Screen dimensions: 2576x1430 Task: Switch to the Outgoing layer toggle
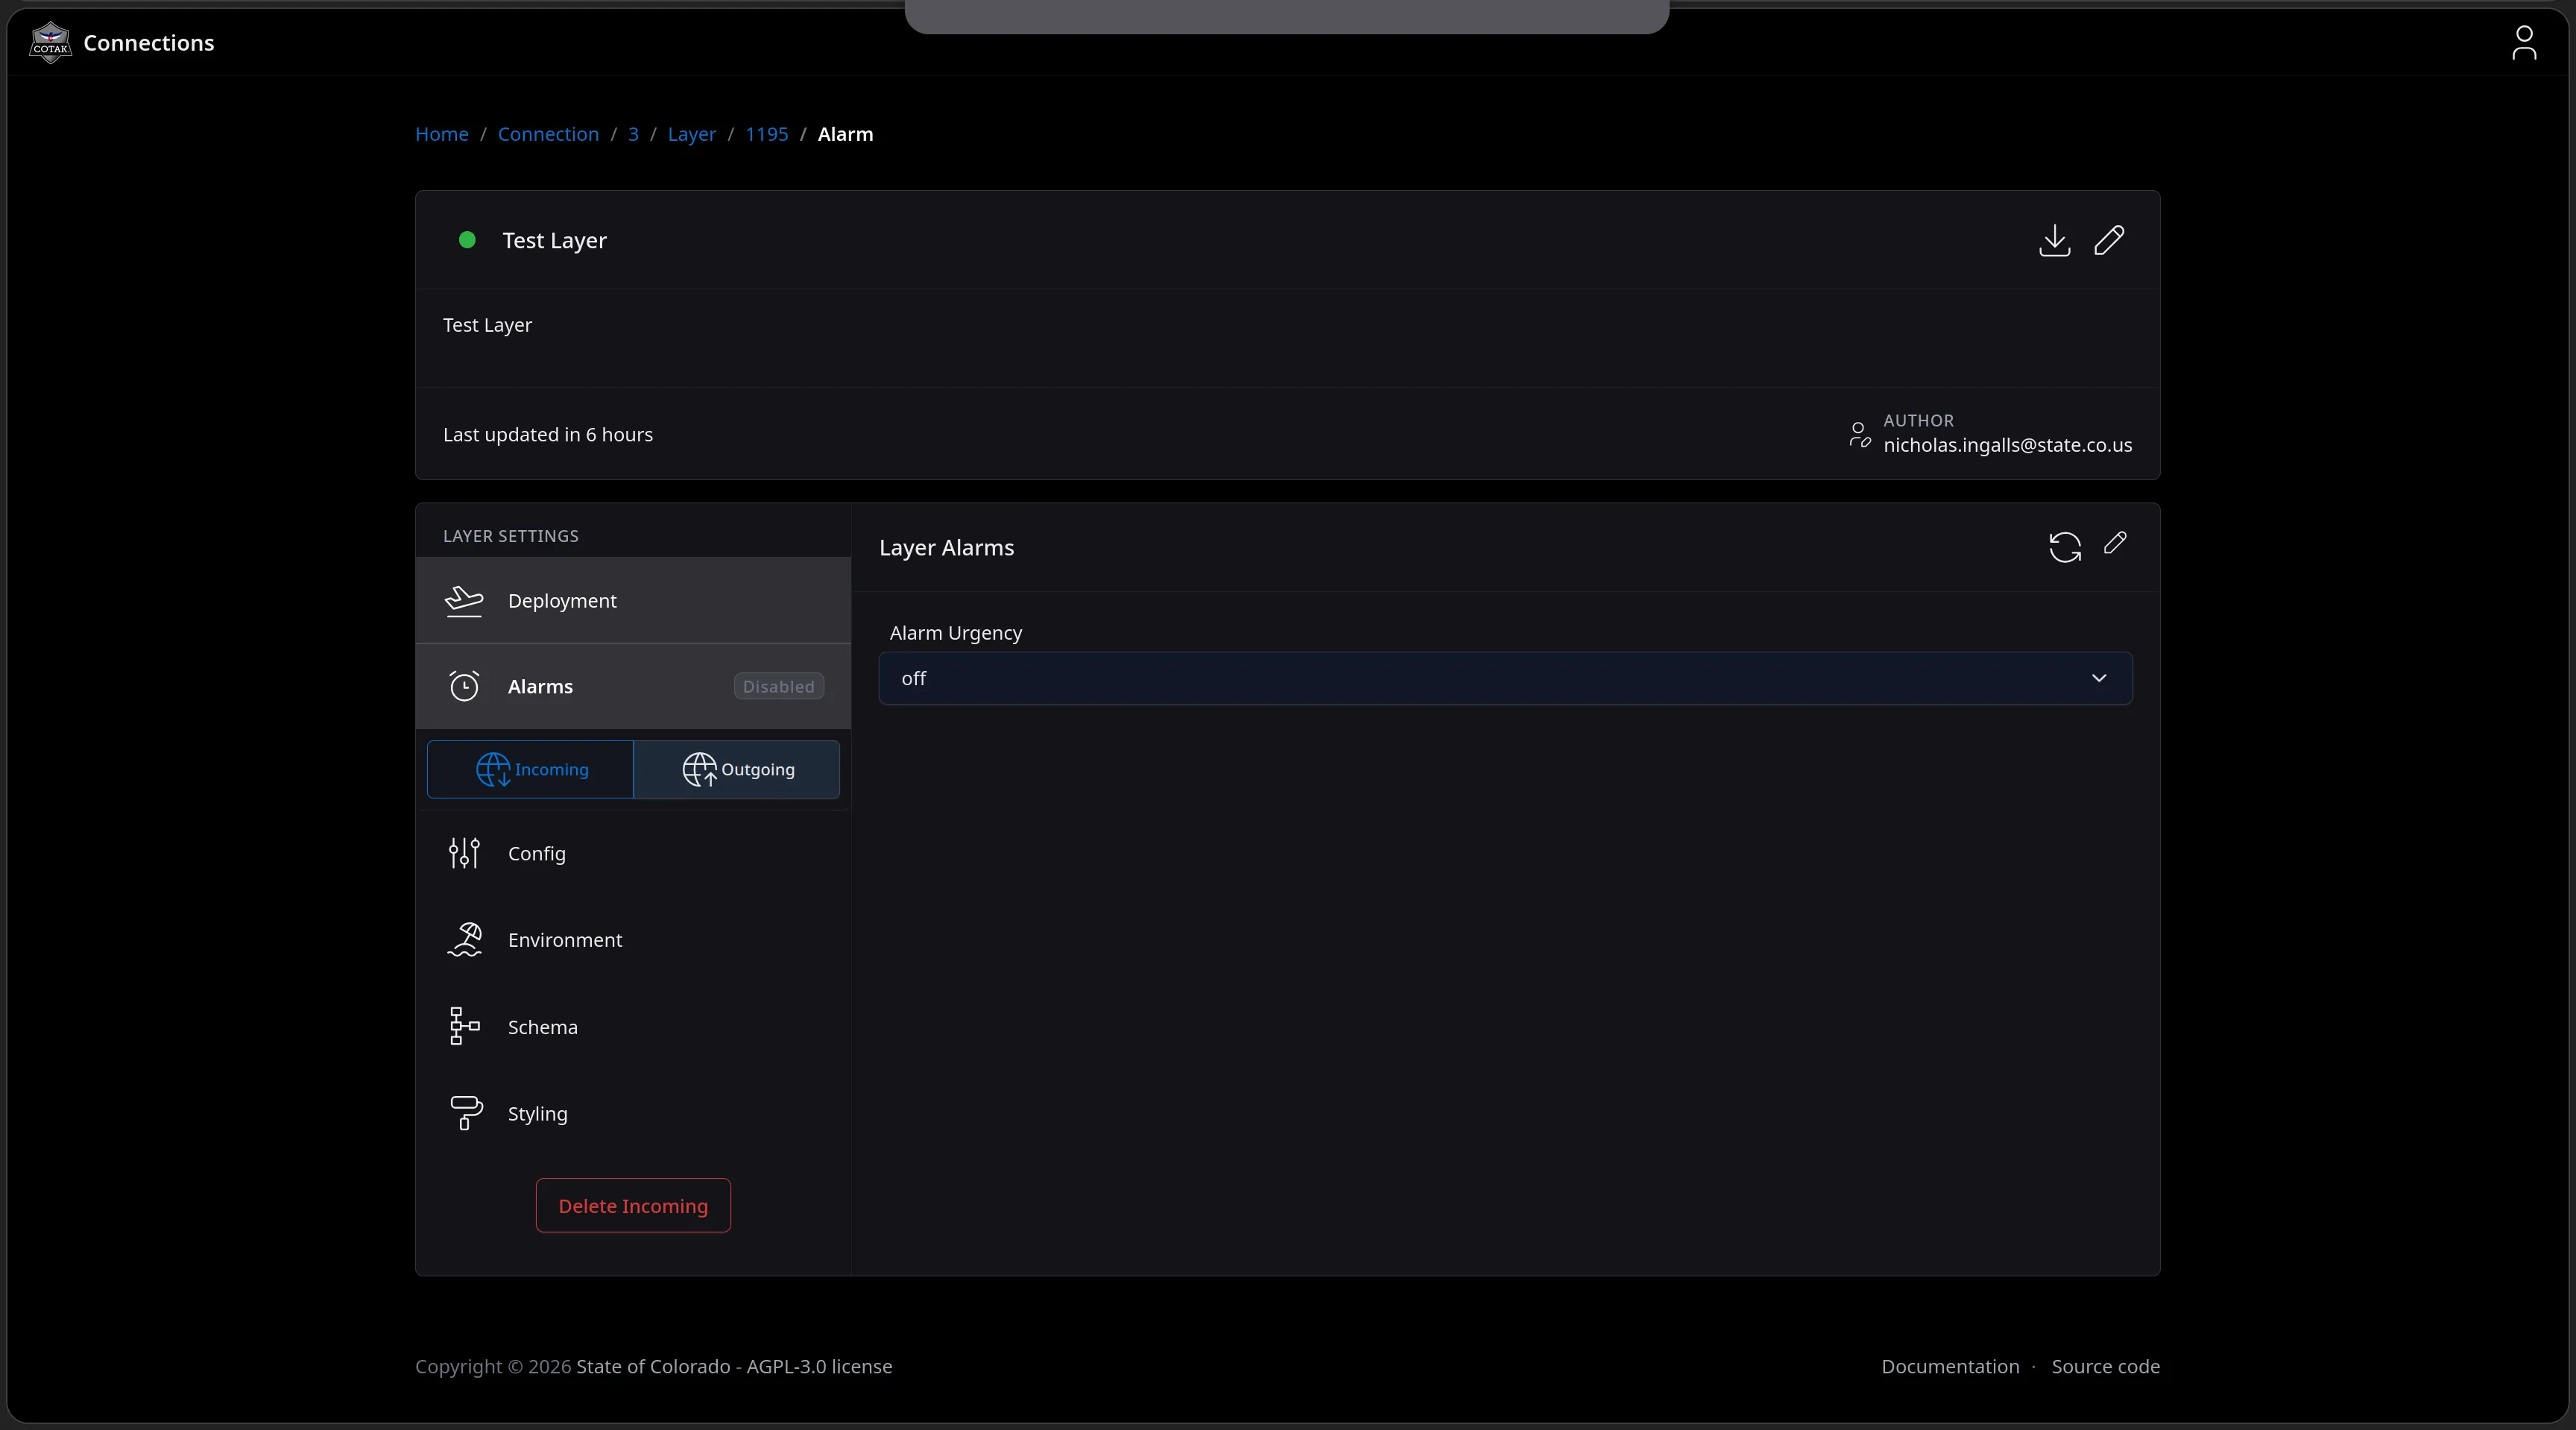click(737, 769)
